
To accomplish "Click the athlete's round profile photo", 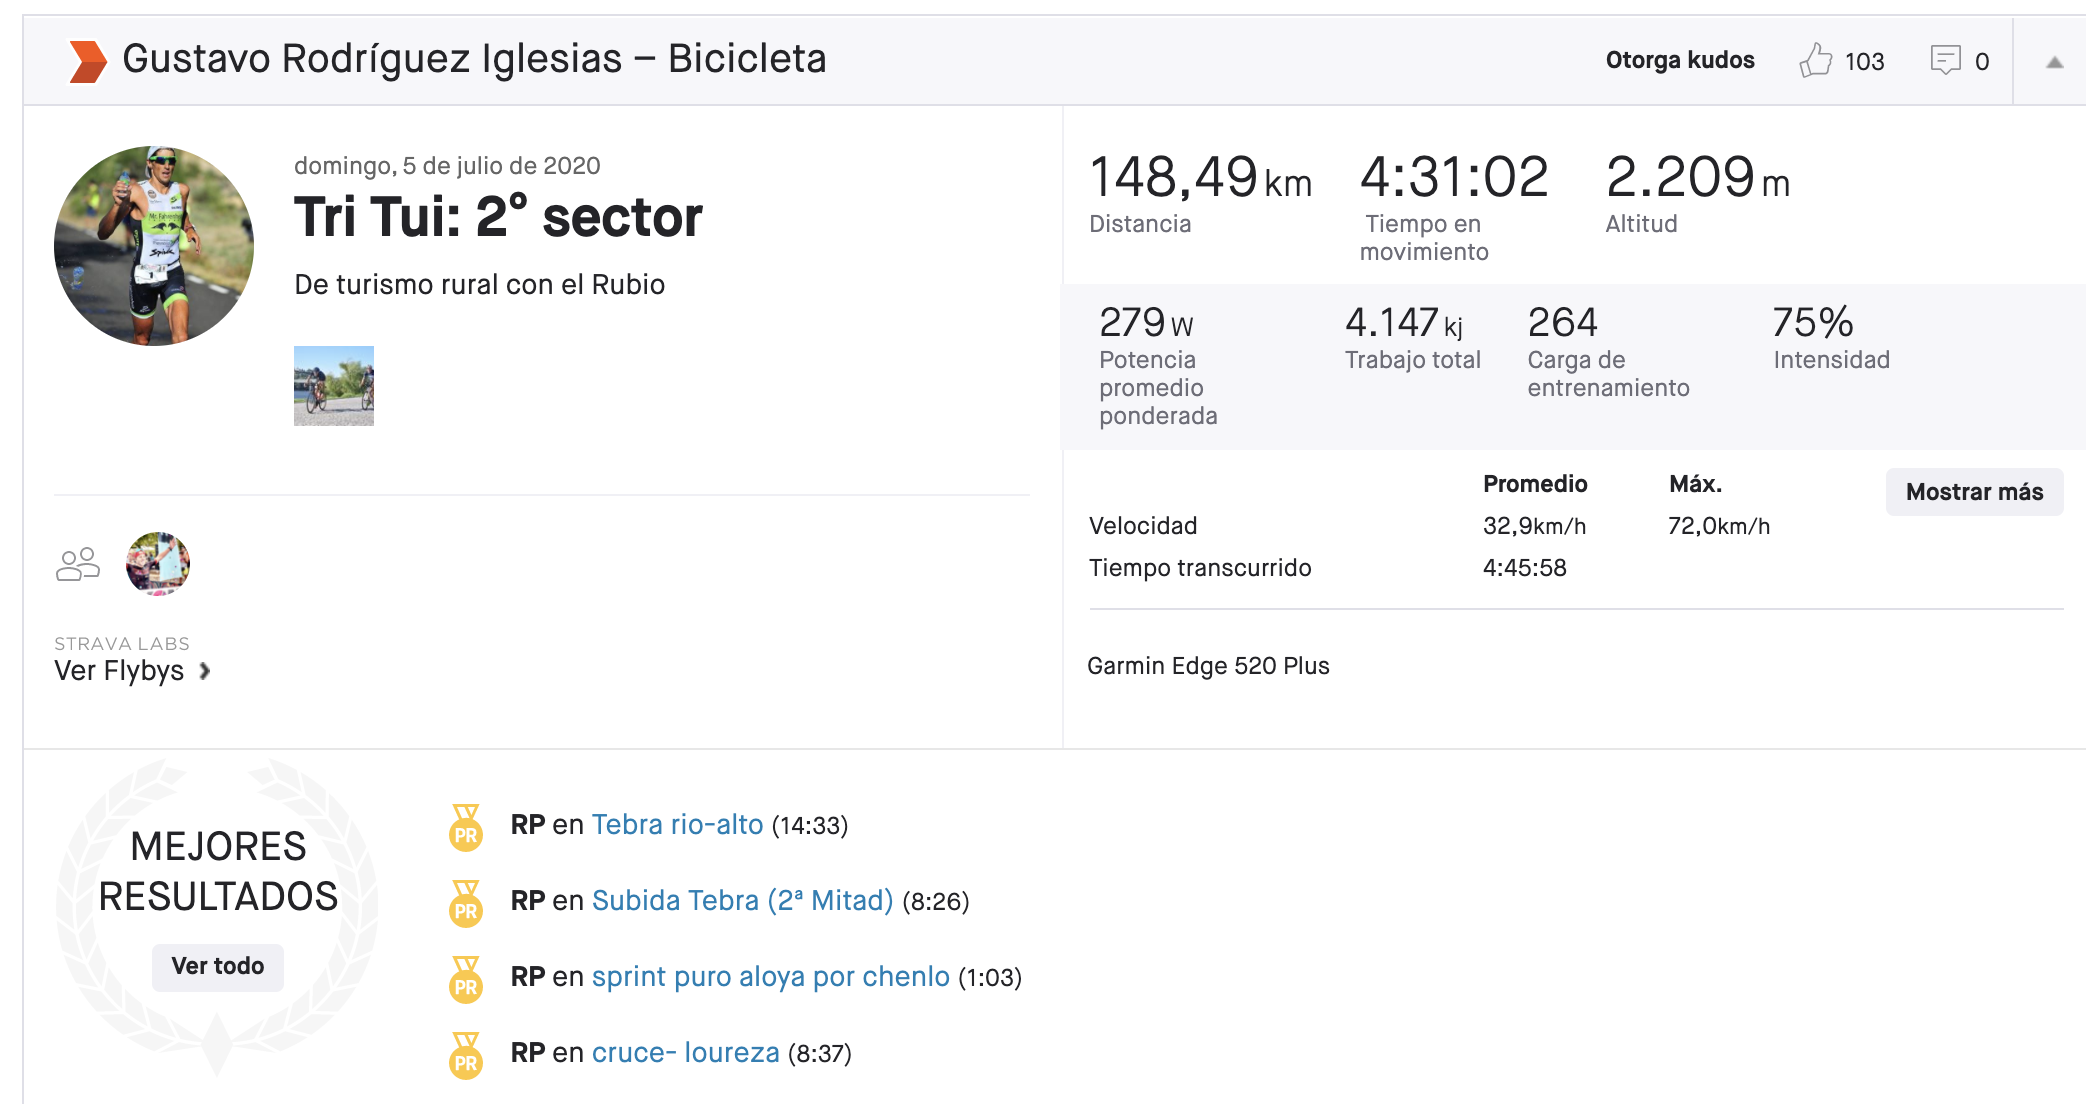I will tap(154, 246).
